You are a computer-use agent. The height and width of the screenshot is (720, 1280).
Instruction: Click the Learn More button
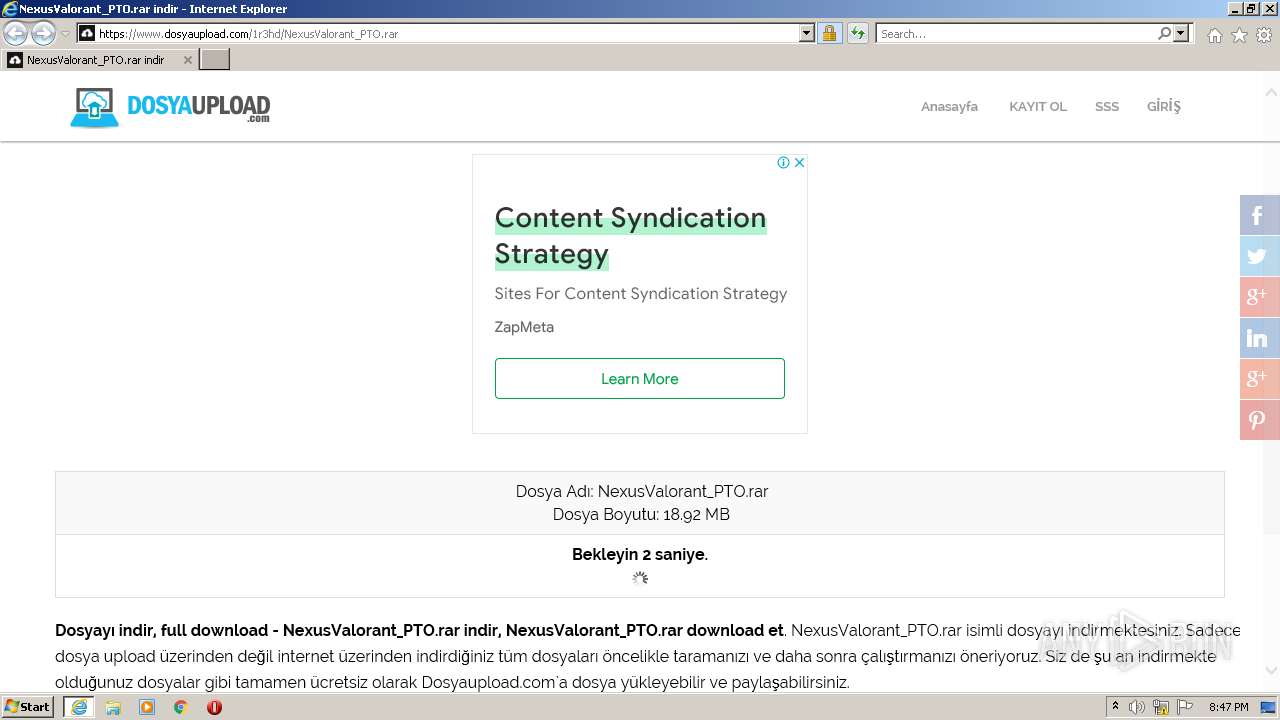[x=640, y=379]
